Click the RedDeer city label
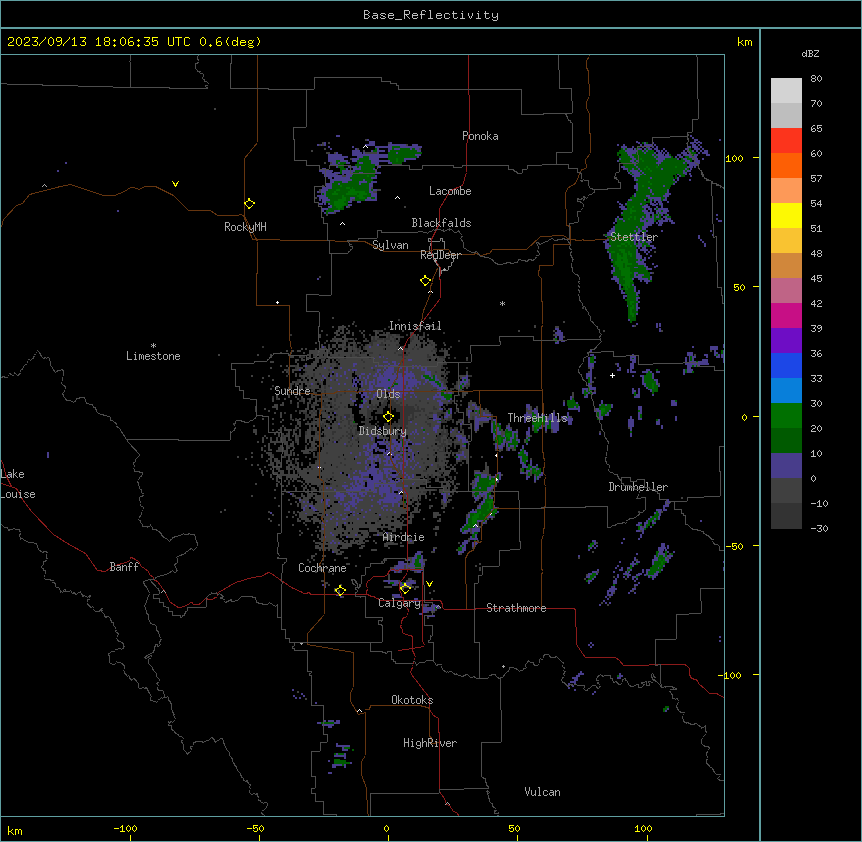 [440, 255]
